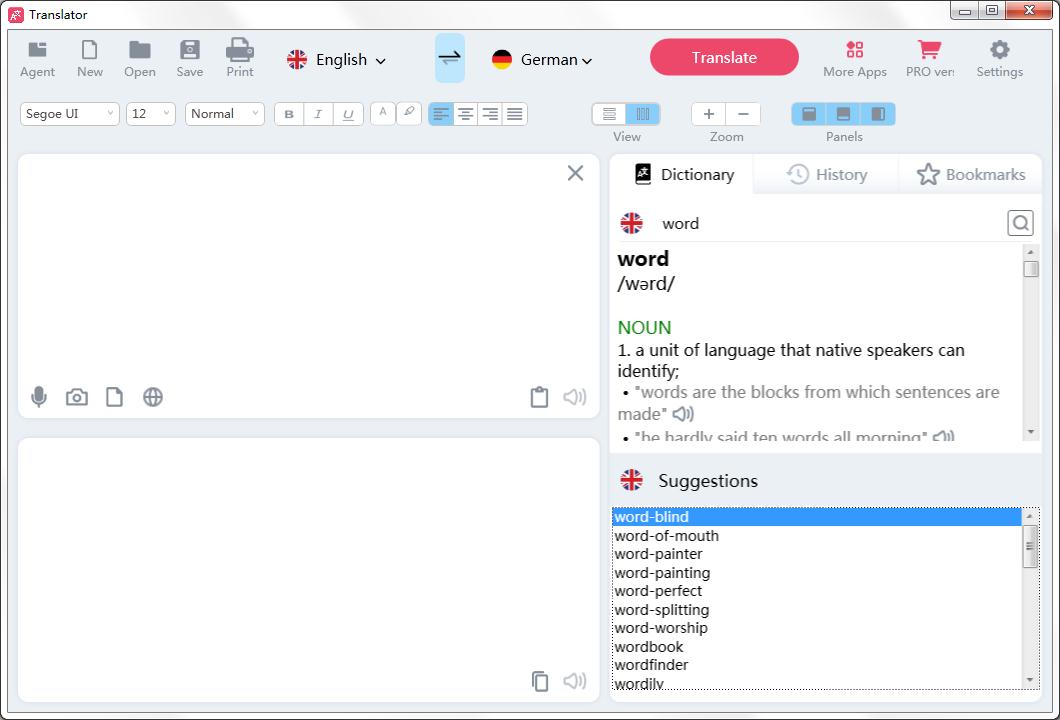The height and width of the screenshot is (720, 1060).
Task: Zoom out with minus button
Action: (x=744, y=114)
